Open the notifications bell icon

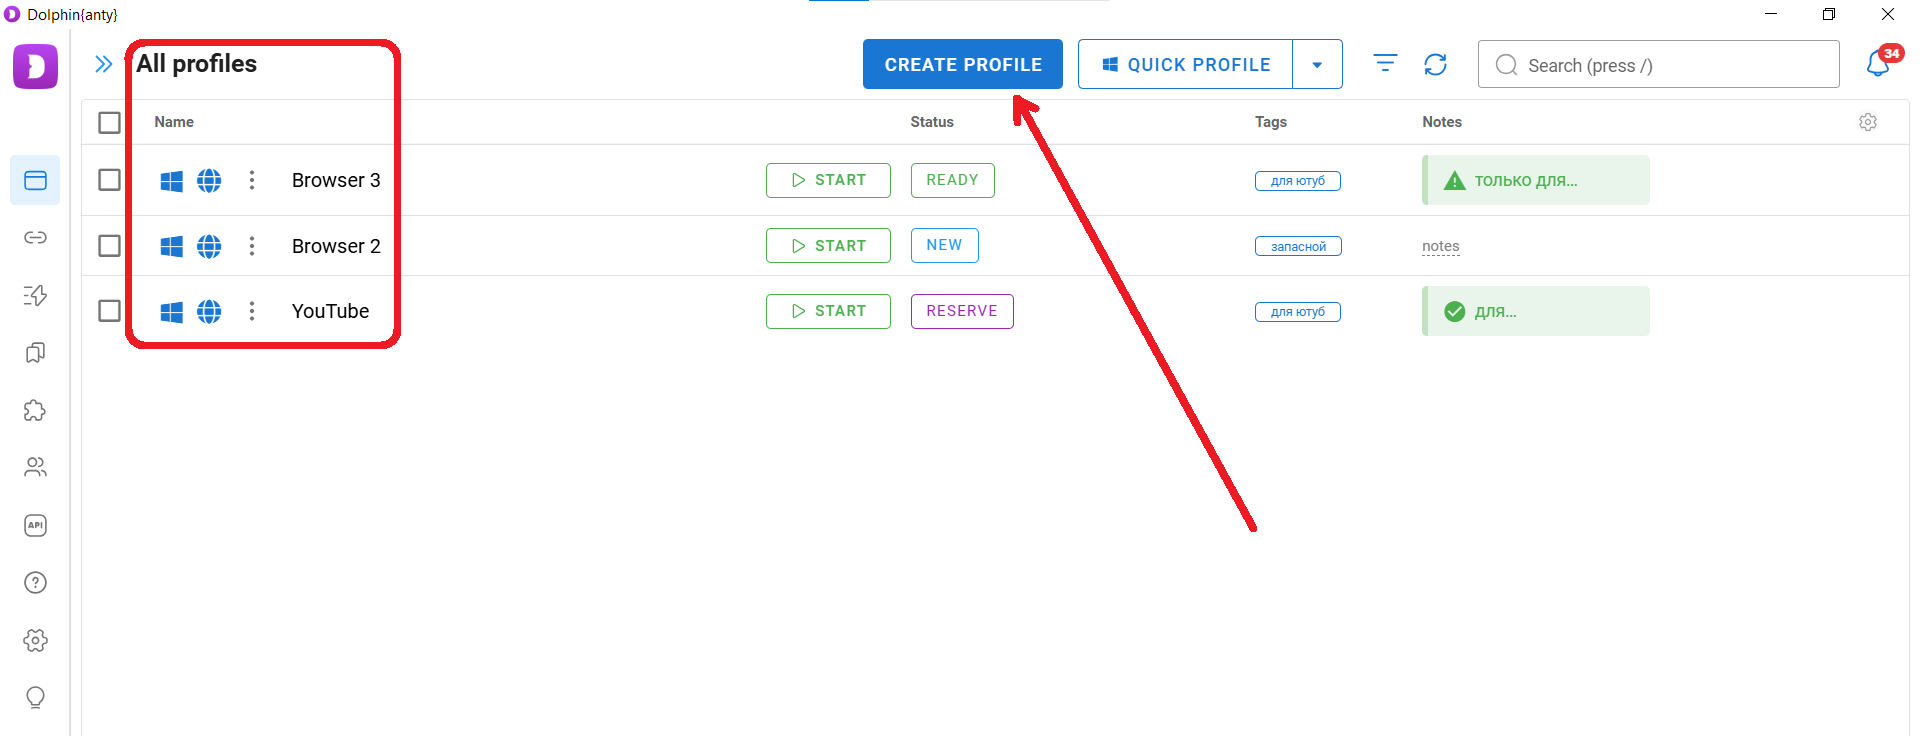(x=1878, y=64)
